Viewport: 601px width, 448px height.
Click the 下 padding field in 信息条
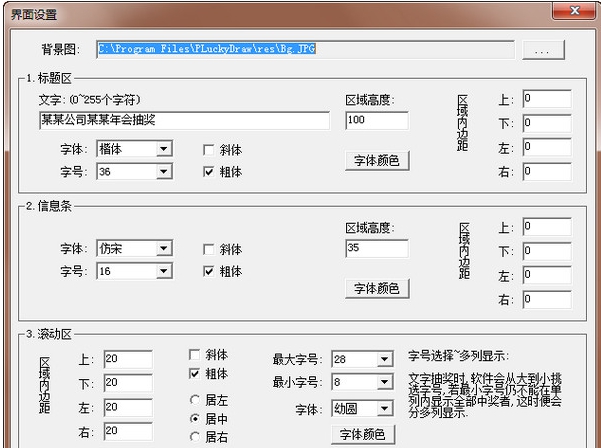point(547,251)
